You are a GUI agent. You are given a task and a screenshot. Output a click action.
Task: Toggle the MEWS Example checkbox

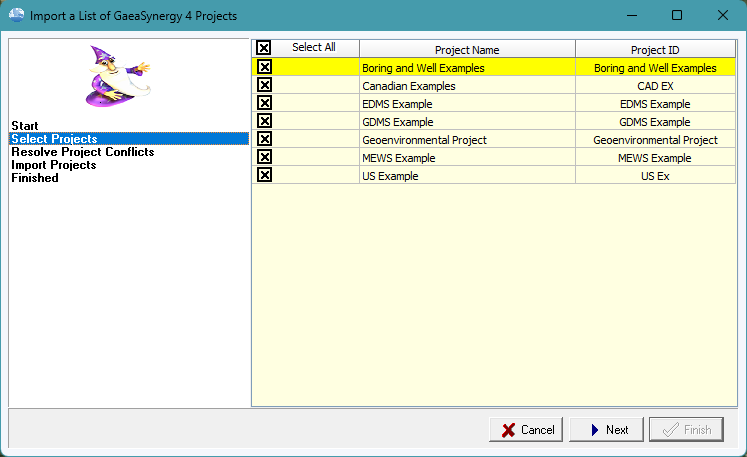[x=264, y=157]
